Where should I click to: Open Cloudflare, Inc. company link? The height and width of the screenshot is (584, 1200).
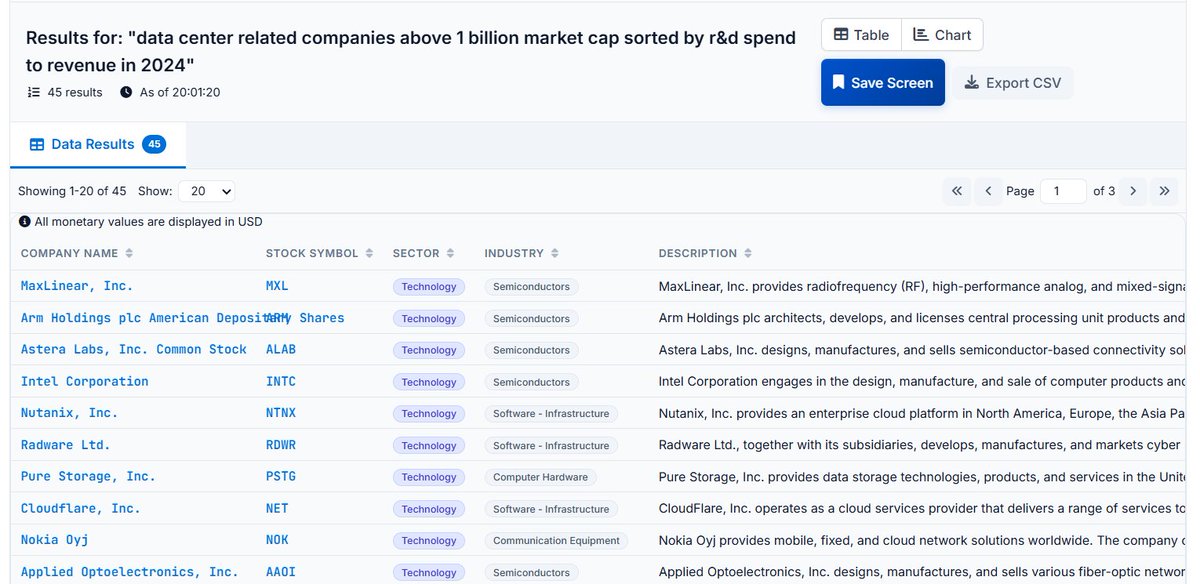81,509
